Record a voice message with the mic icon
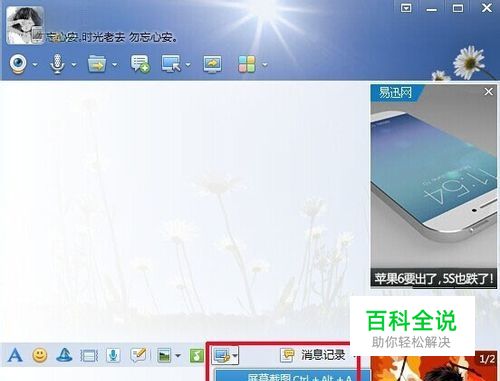This screenshot has width=500, height=381. [x=113, y=355]
